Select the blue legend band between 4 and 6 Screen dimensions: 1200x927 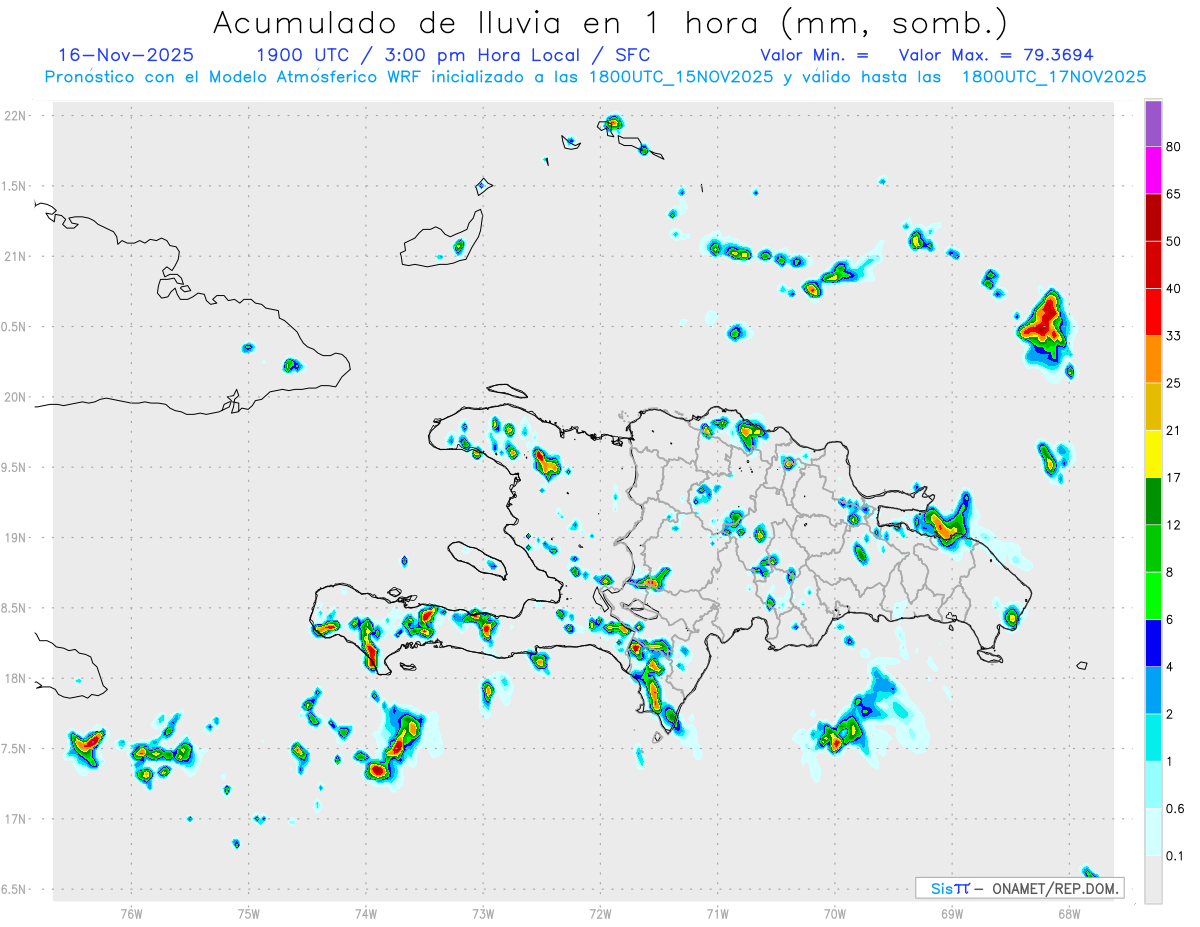[1153, 643]
